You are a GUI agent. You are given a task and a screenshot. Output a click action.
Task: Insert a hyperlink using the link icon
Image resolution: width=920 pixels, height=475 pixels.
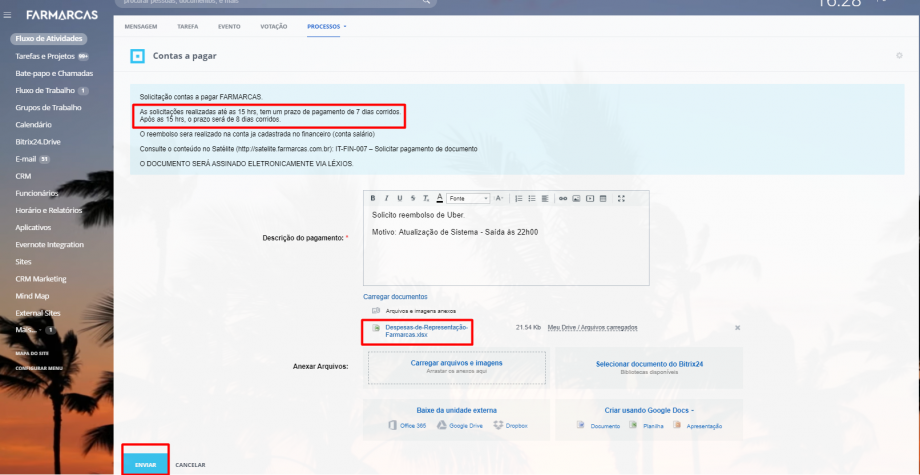563,198
